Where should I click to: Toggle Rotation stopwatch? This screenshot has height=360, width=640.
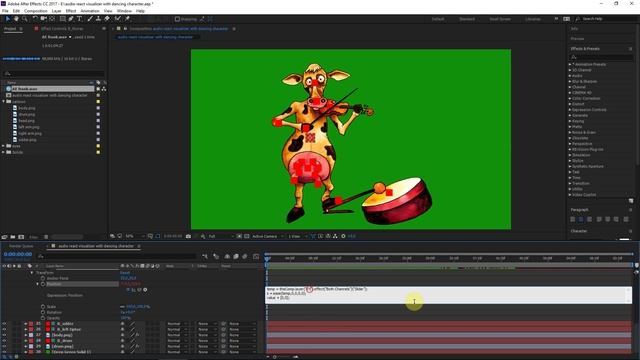43,312
